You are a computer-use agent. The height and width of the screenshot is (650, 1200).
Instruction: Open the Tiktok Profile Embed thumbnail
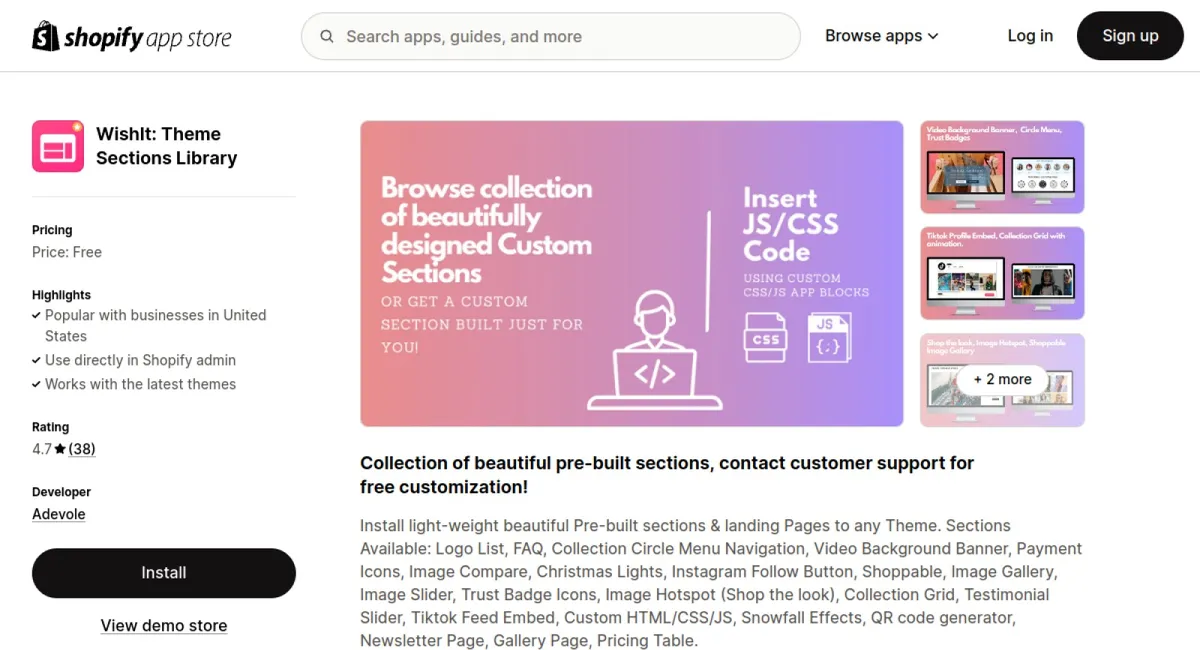pos(1001,273)
